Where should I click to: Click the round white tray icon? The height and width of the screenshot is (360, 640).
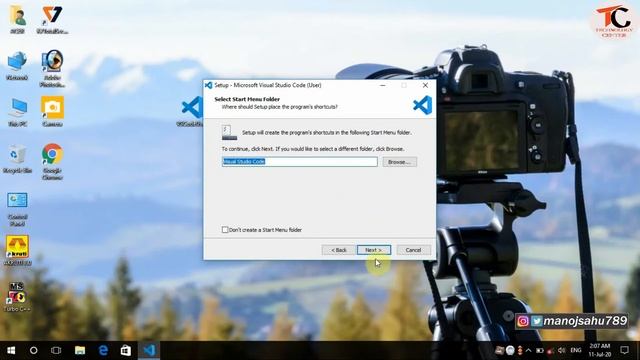[x=510, y=350]
